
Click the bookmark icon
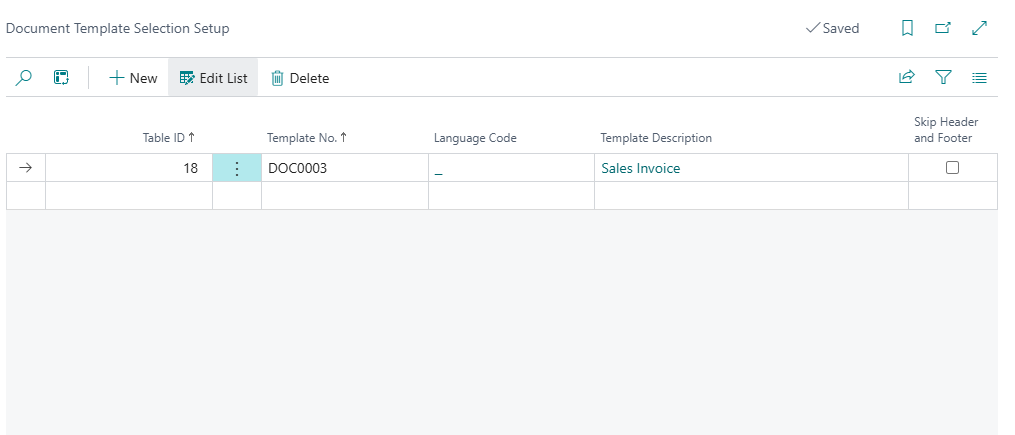coord(907,29)
